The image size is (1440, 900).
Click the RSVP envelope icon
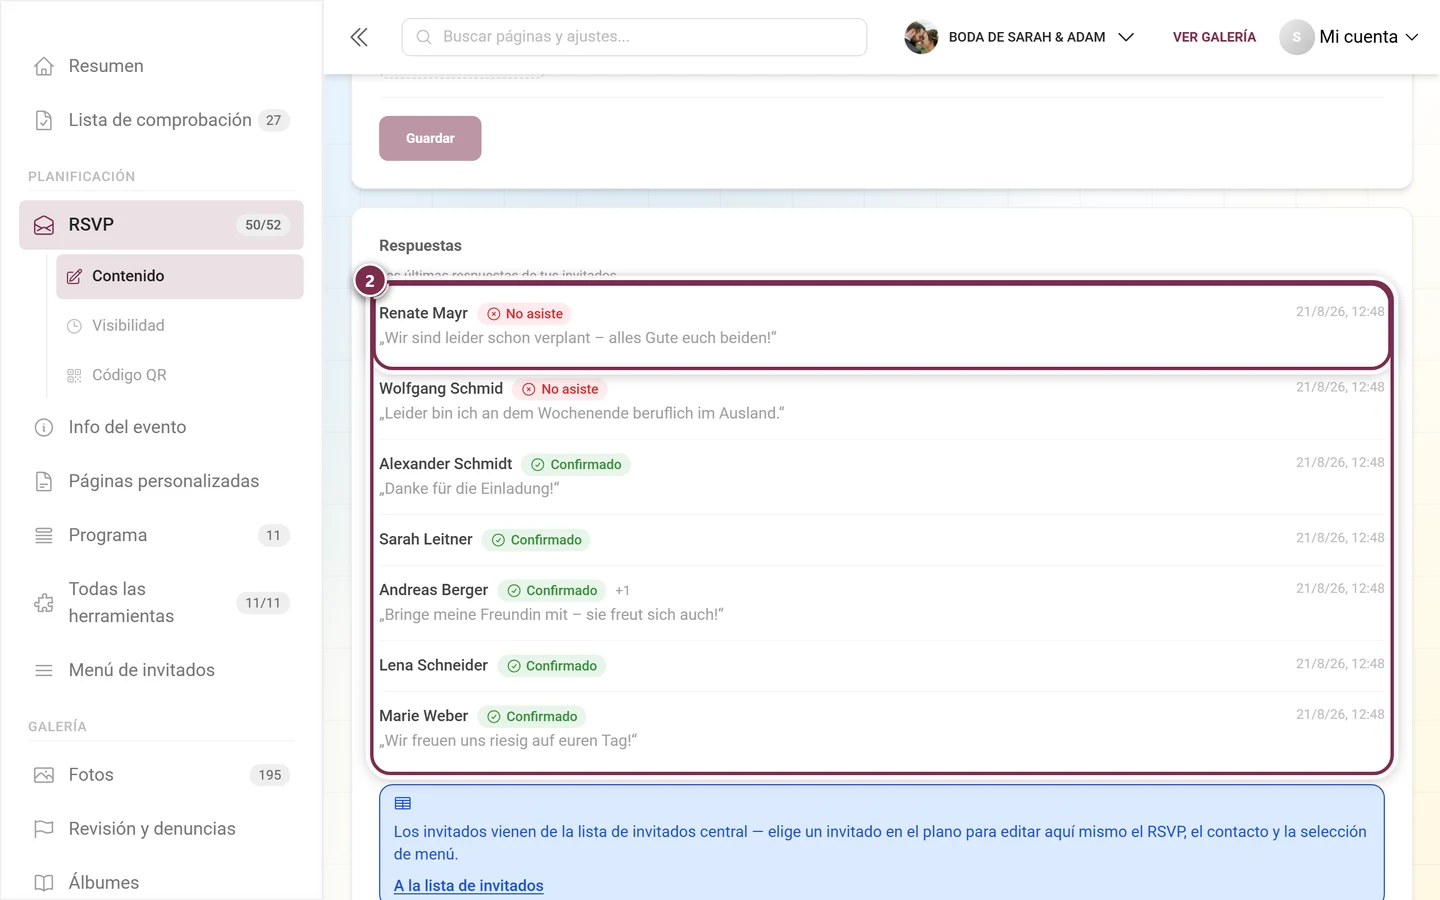coord(44,225)
